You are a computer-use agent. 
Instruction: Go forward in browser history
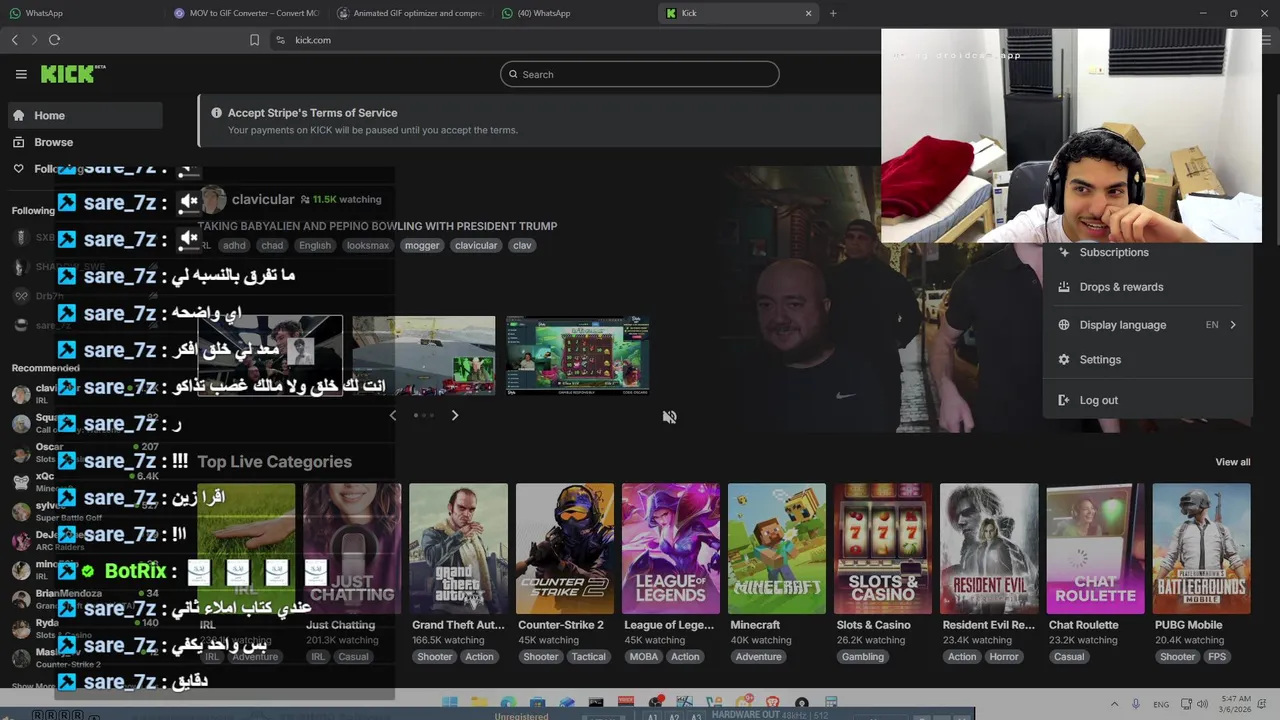(x=34, y=40)
